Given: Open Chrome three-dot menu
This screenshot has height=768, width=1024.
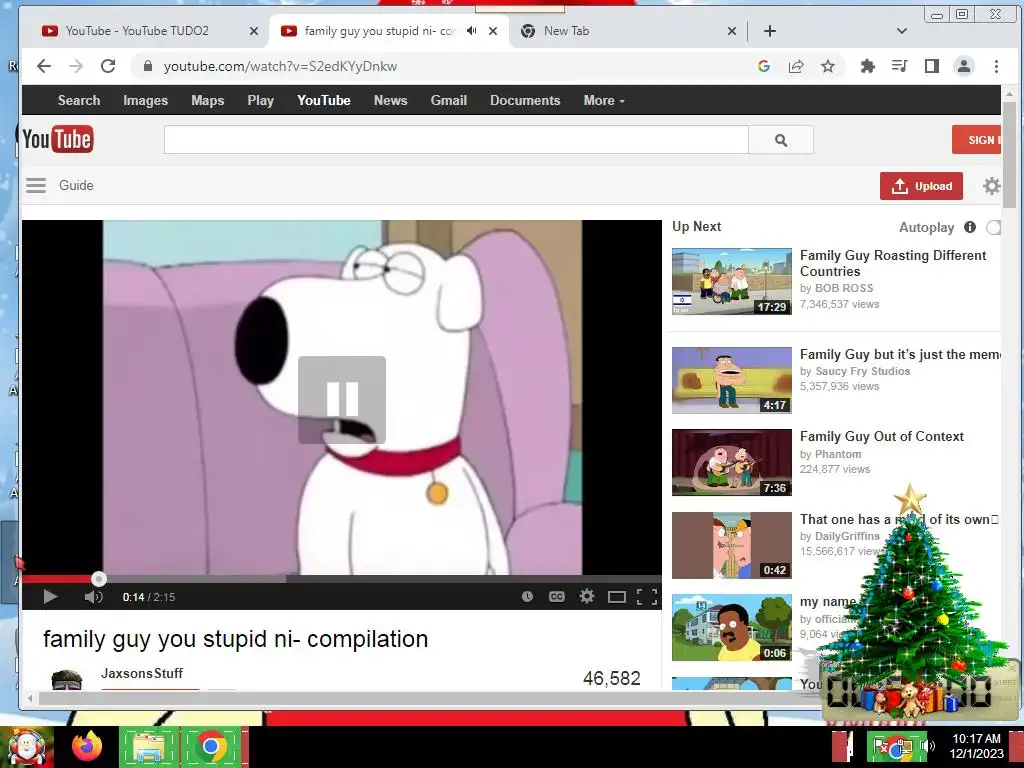Looking at the screenshot, I should click(x=996, y=66).
